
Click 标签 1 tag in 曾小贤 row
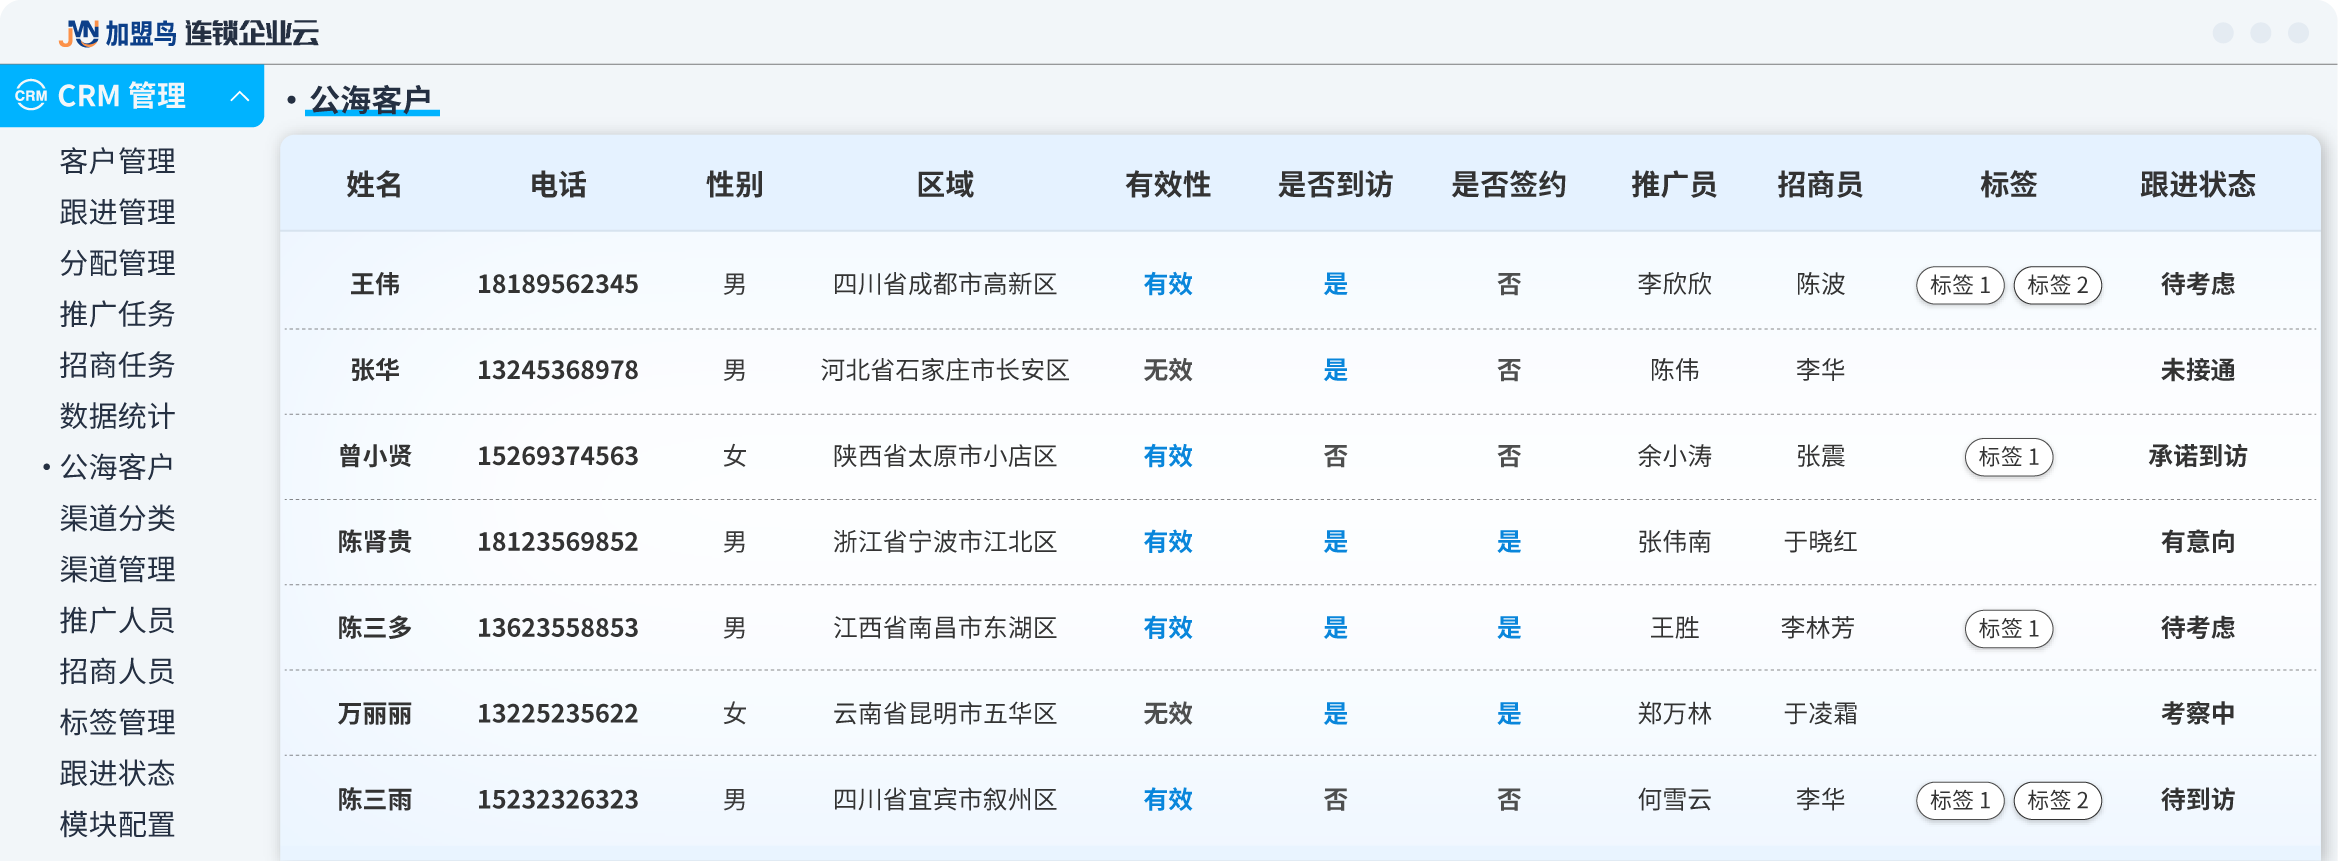[2008, 457]
